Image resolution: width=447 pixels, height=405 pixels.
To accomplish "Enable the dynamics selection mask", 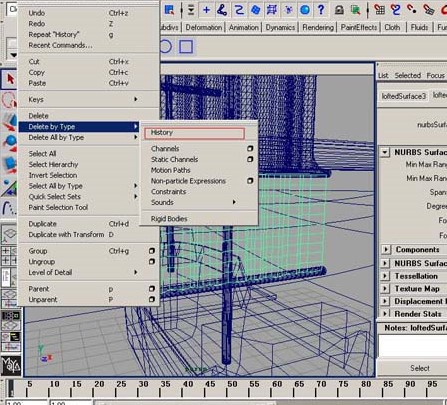I will coord(289,10).
